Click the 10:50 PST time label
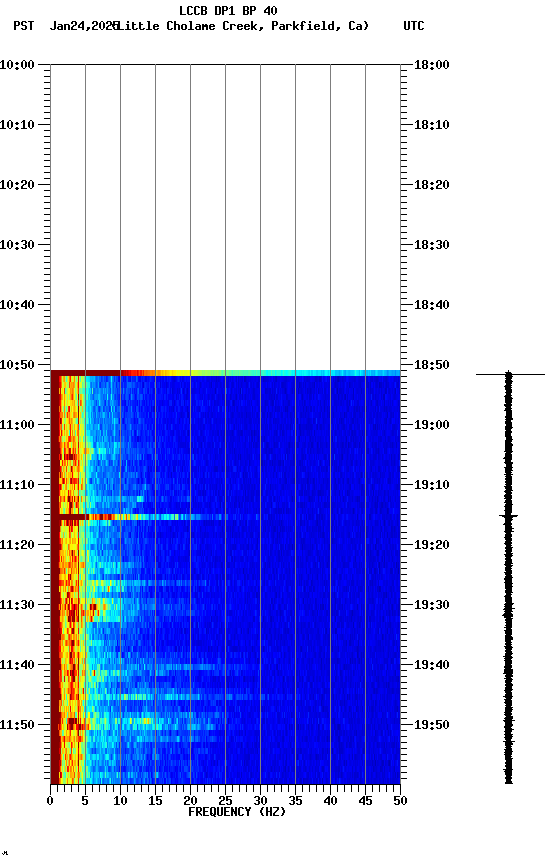The height and width of the screenshot is (864, 552). point(17,365)
